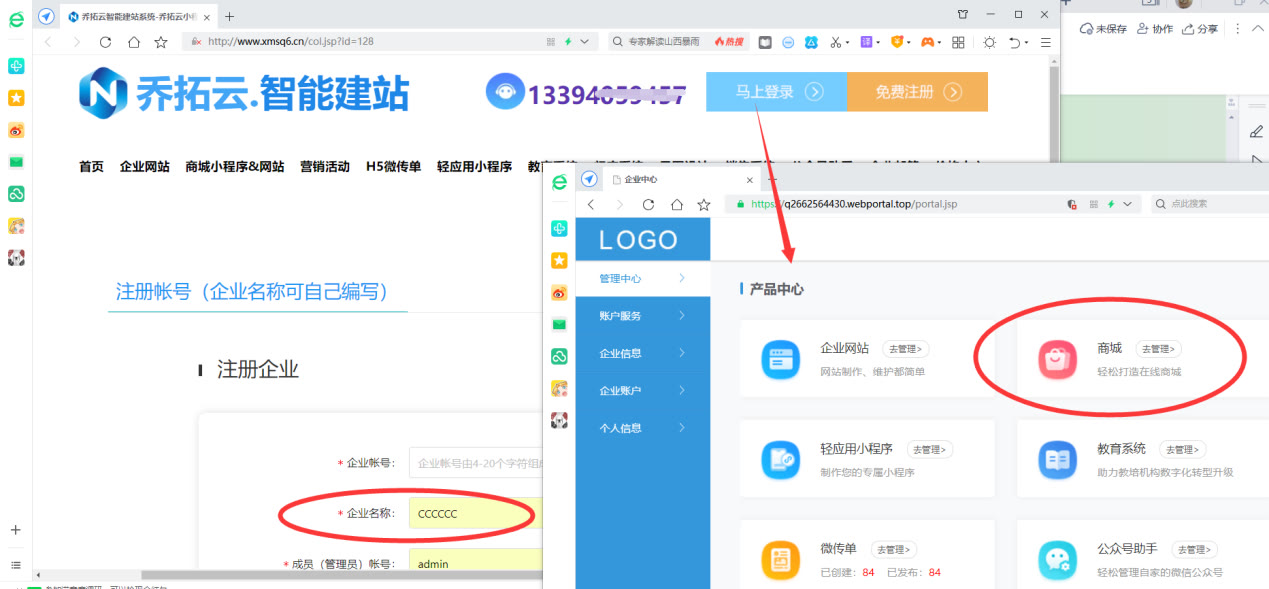Open the games icon in the browser toolbar
The image size is (1269, 589).
click(x=926, y=43)
